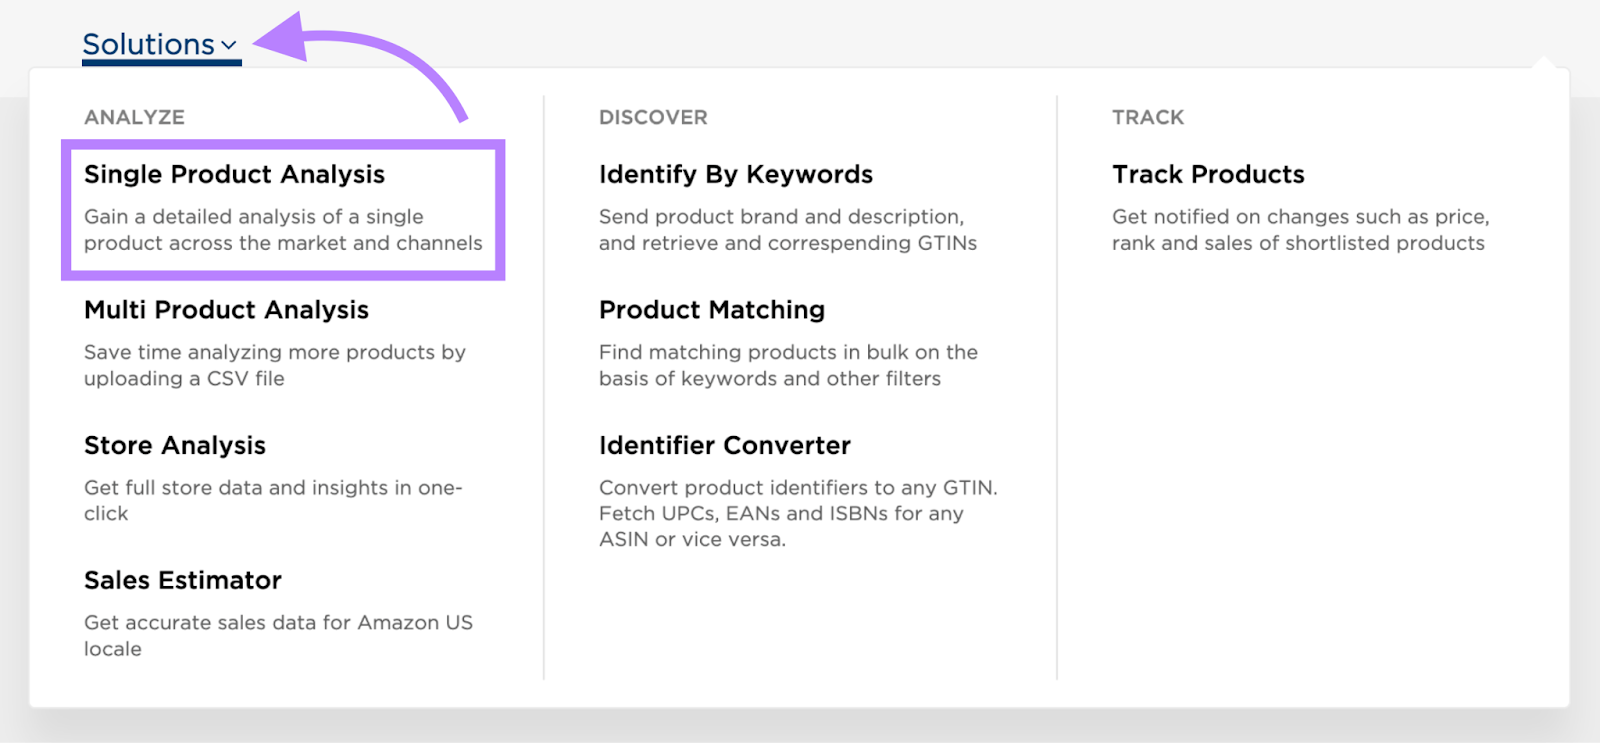Choose Identify By Keywords

(x=735, y=175)
